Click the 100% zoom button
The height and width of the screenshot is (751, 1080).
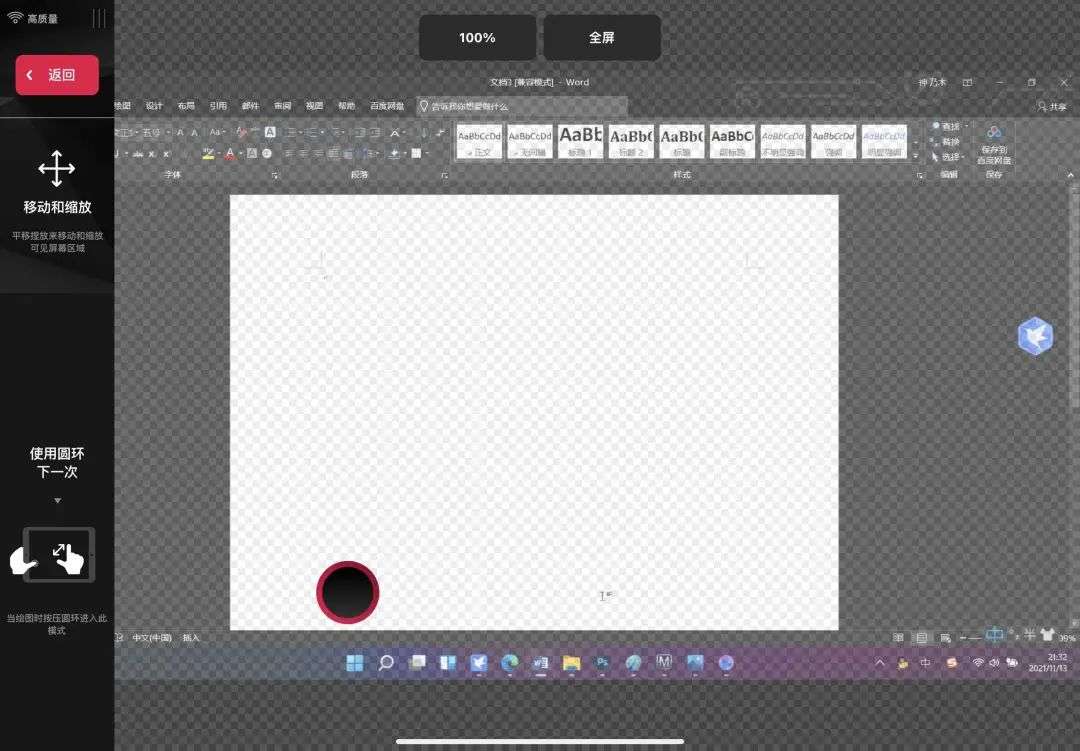(x=477, y=38)
